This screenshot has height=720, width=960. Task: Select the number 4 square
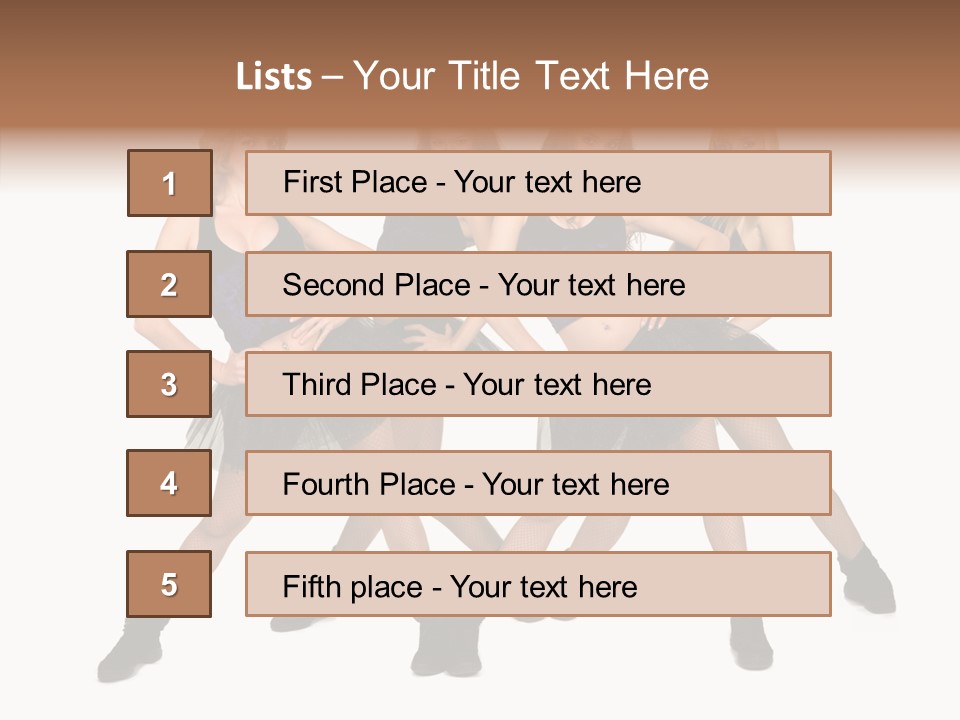point(169,483)
